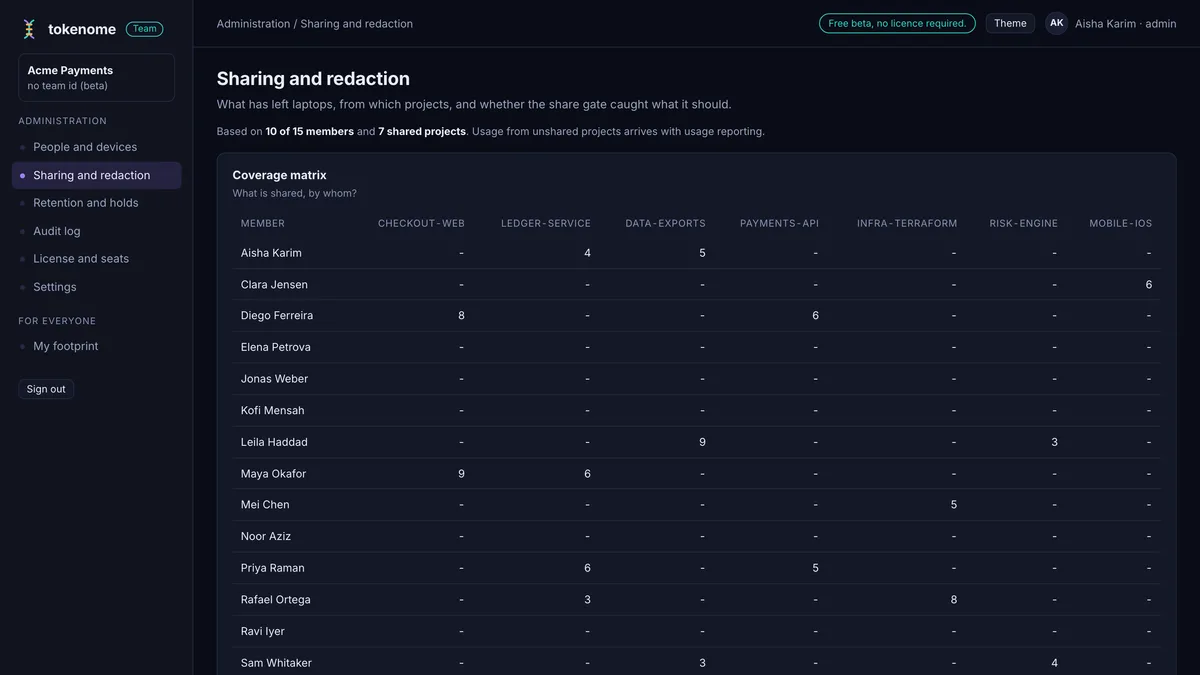Screen dimensions: 1200x675
Task: Click Priya Raman's payments-api value 5
Action: pyautogui.click(x=815, y=568)
